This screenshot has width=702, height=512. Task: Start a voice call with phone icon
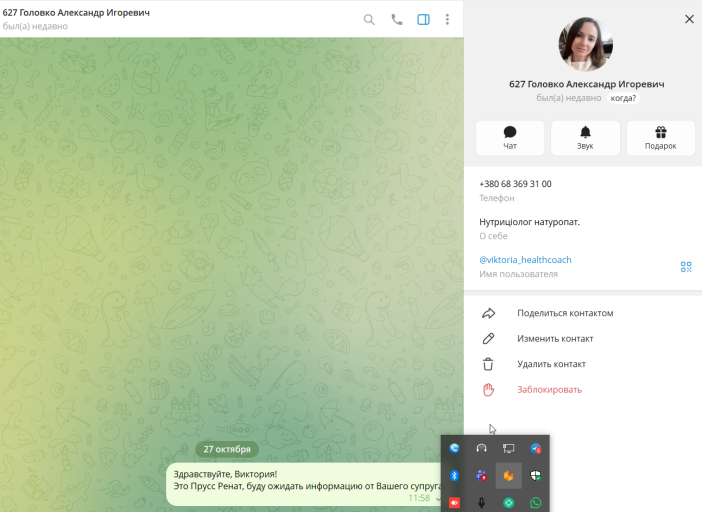coord(397,19)
